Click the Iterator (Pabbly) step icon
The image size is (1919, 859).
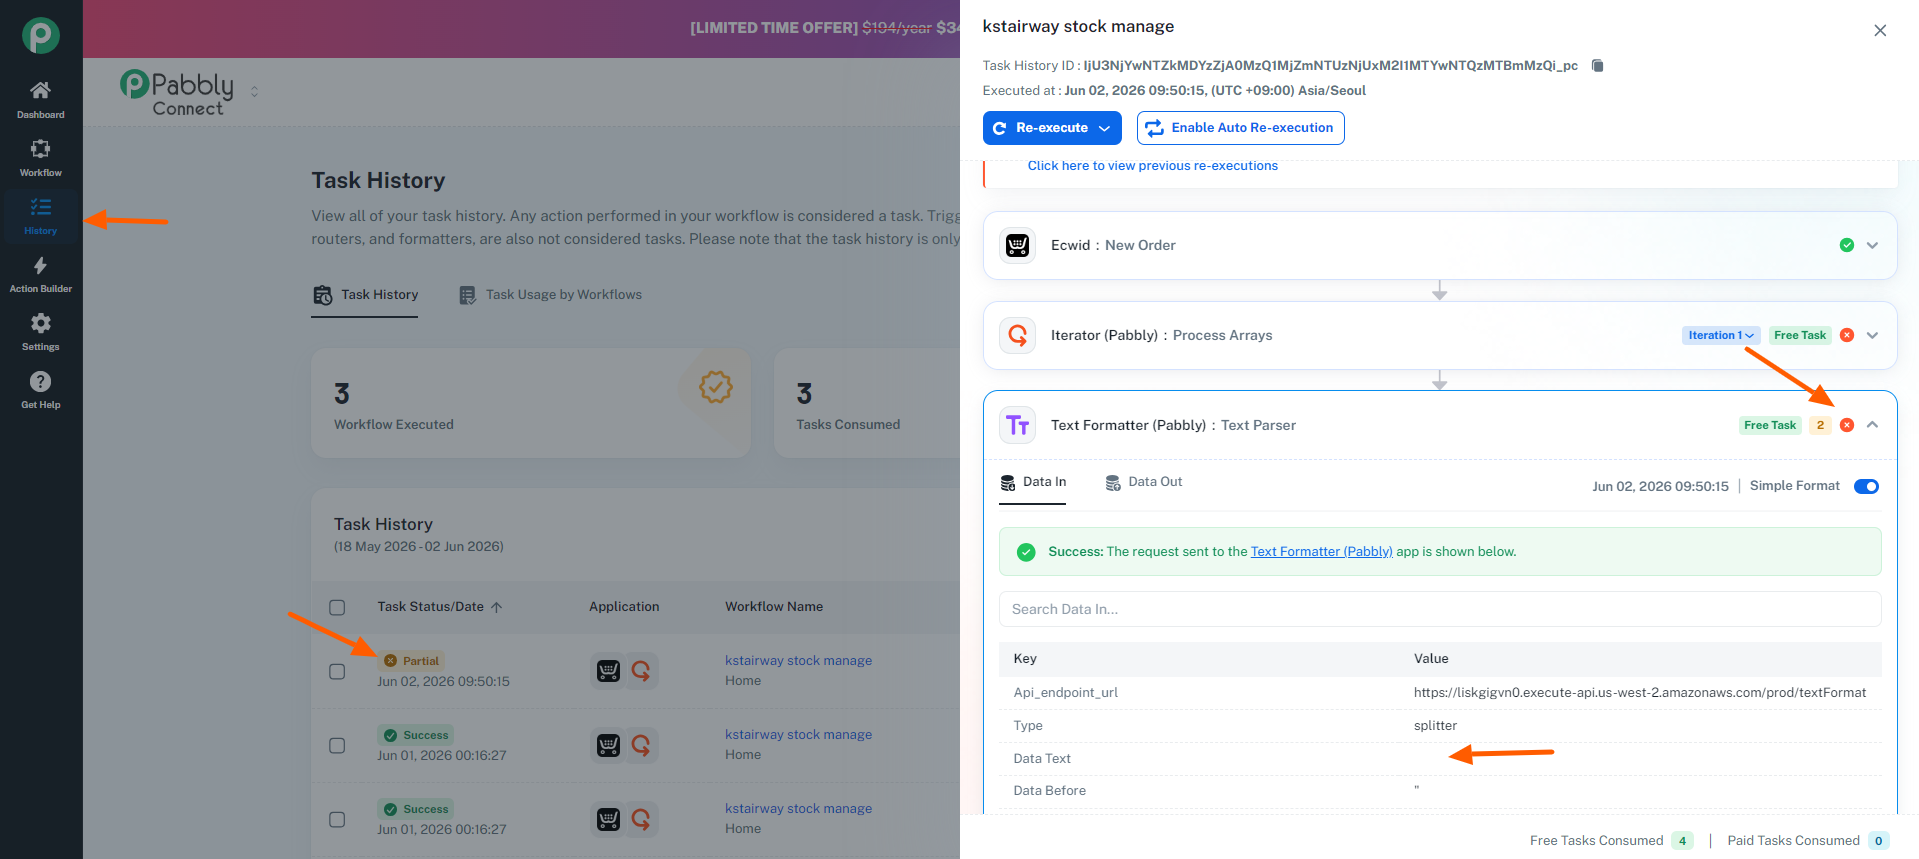[x=1018, y=335]
